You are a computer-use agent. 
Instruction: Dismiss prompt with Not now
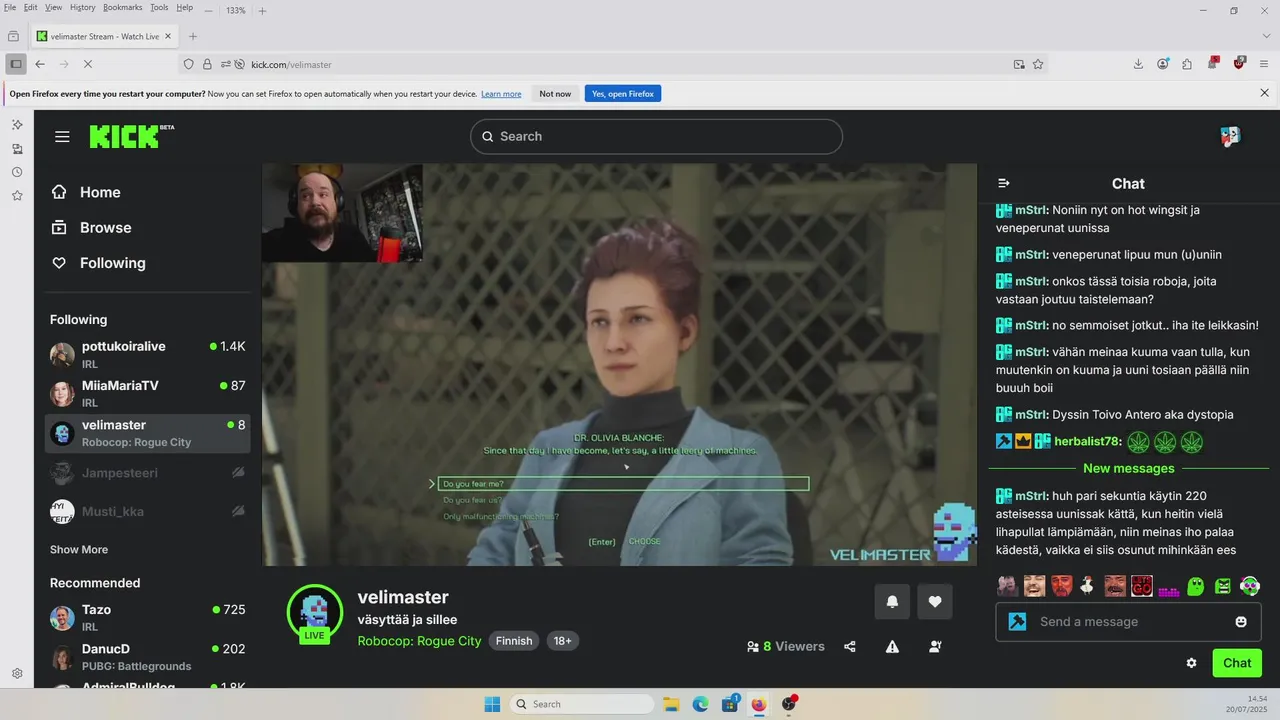pyautogui.click(x=555, y=94)
